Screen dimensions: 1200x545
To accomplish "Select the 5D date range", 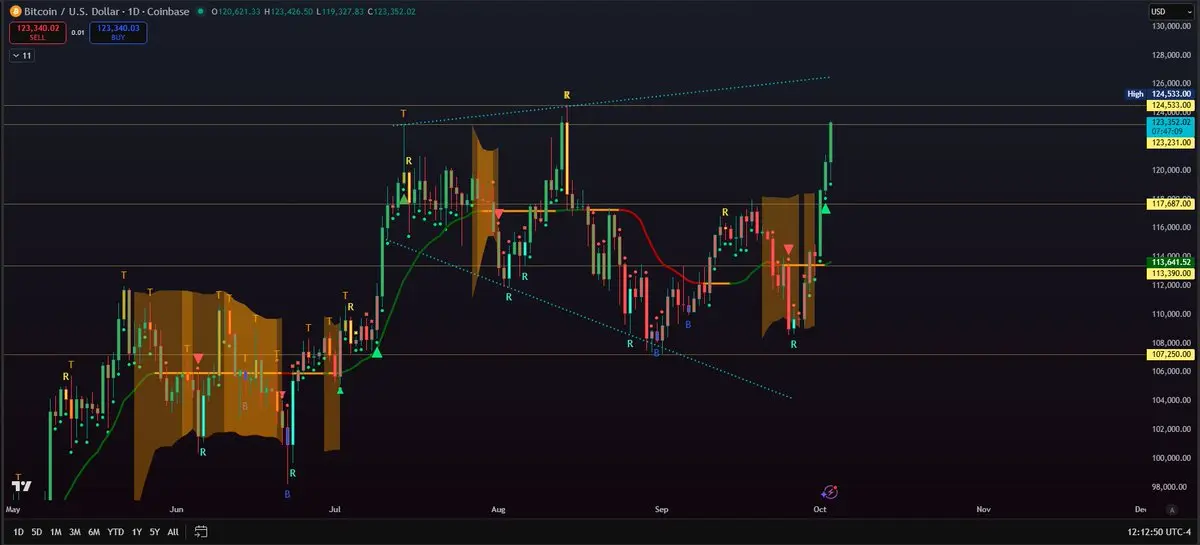I will [x=37, y=531].
